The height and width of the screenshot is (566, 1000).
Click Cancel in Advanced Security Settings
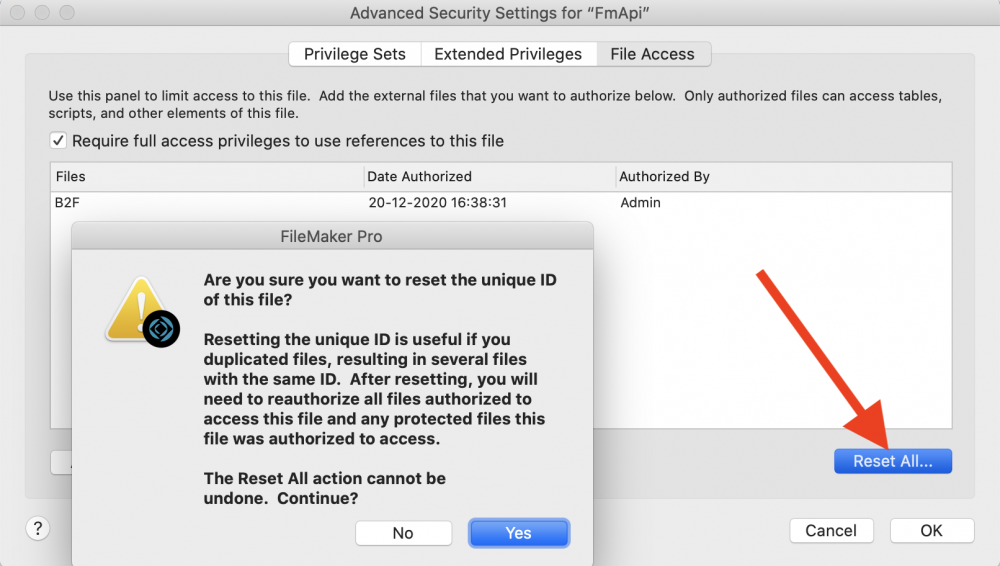click(831, 530)
